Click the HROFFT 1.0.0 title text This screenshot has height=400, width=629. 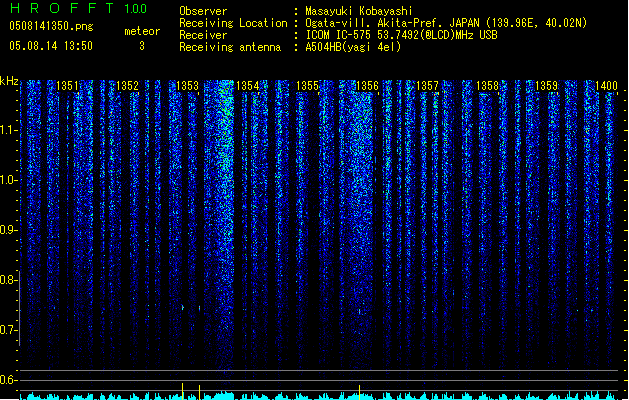[x=79, y=8]
